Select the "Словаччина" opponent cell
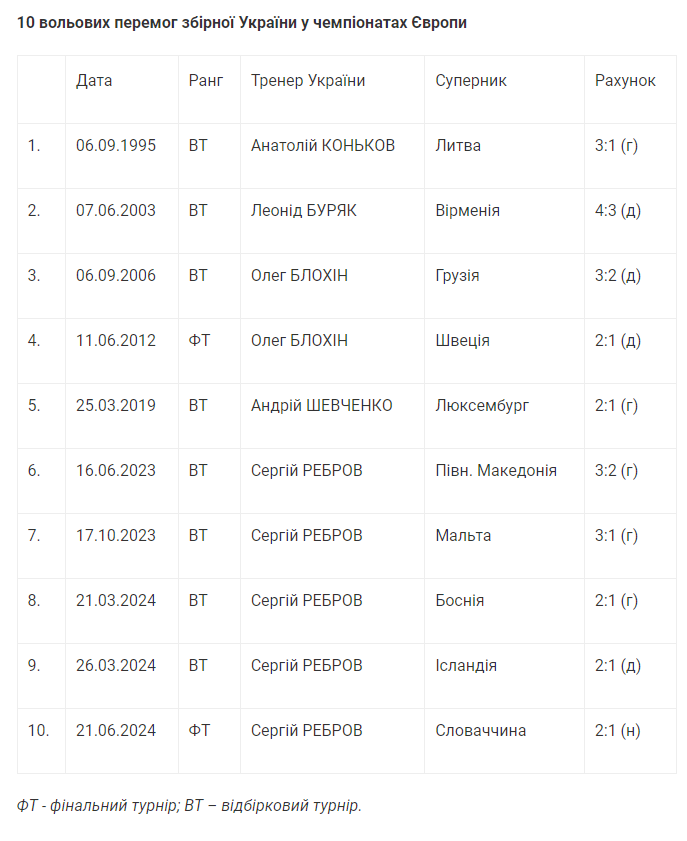This screenshot has height=841, width=687. tap(481, 731)
